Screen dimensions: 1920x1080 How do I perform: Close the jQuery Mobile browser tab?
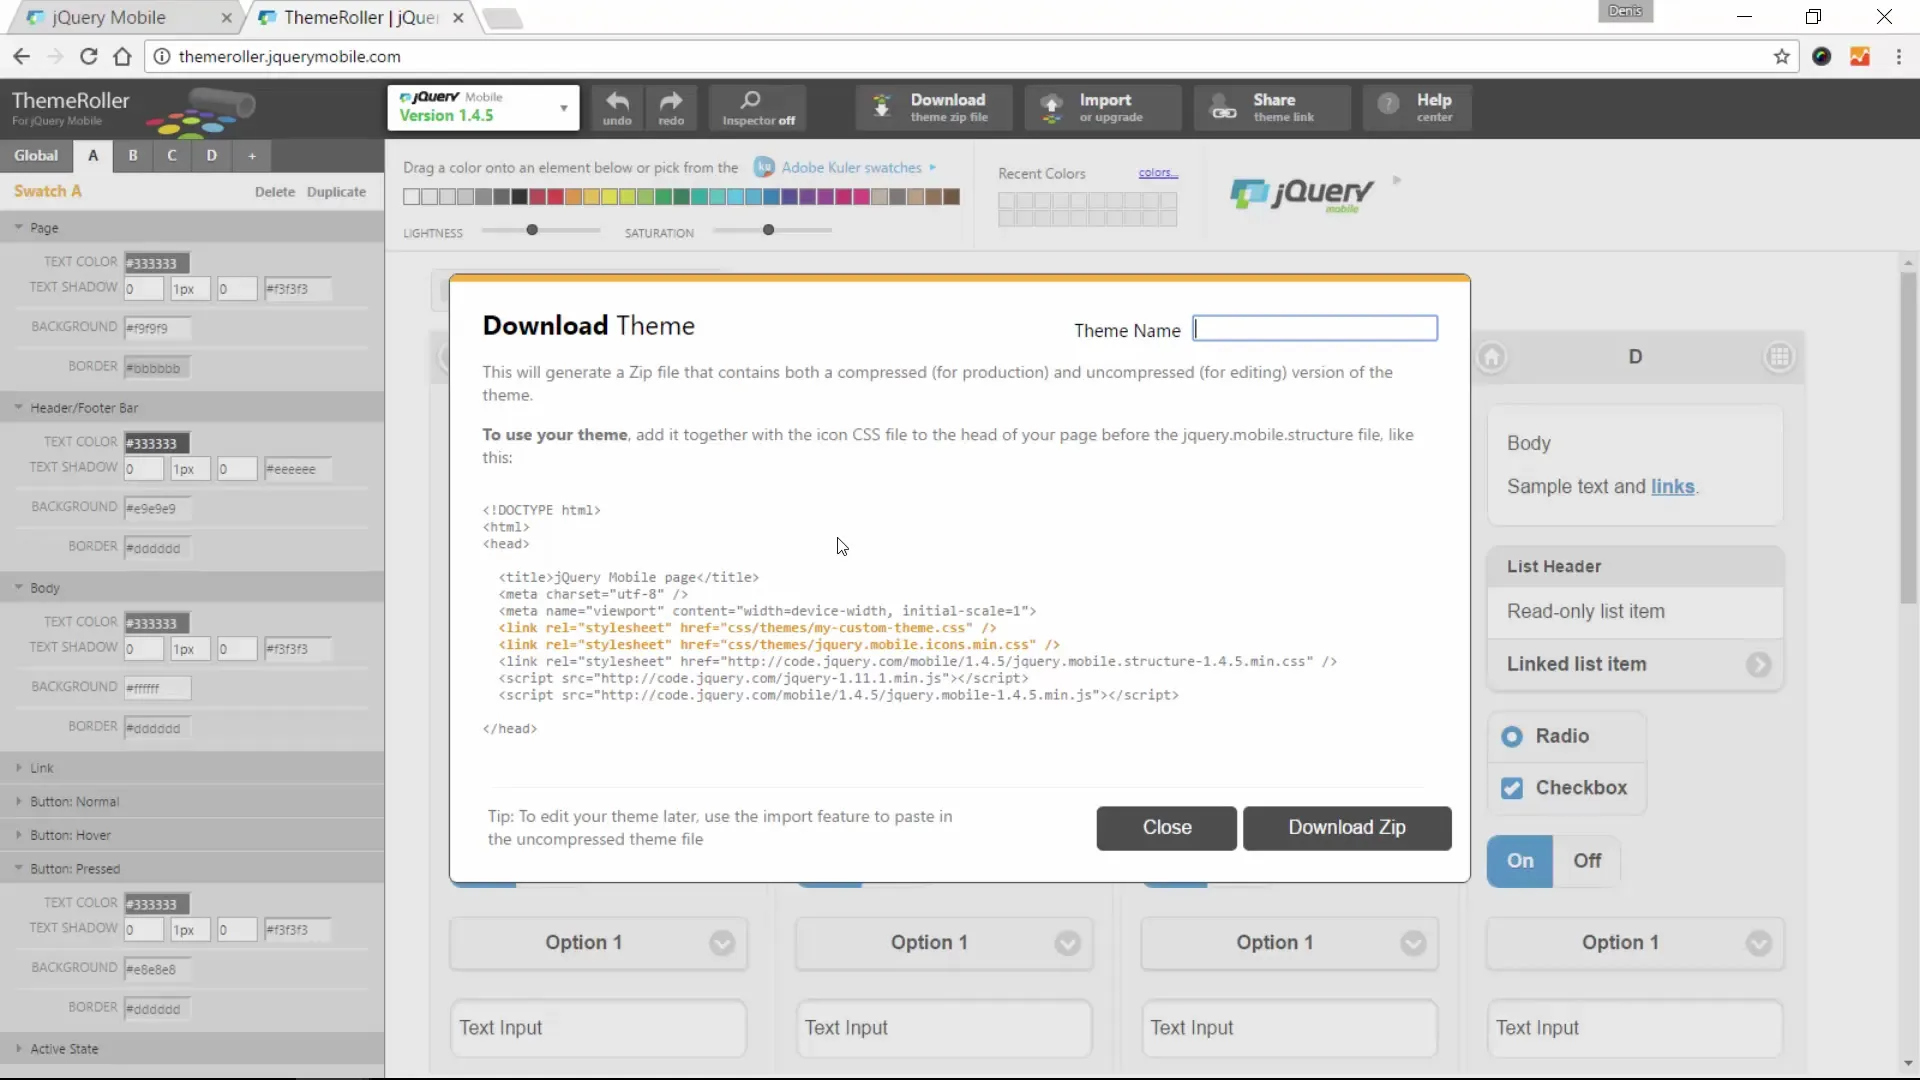coord(226,17)
